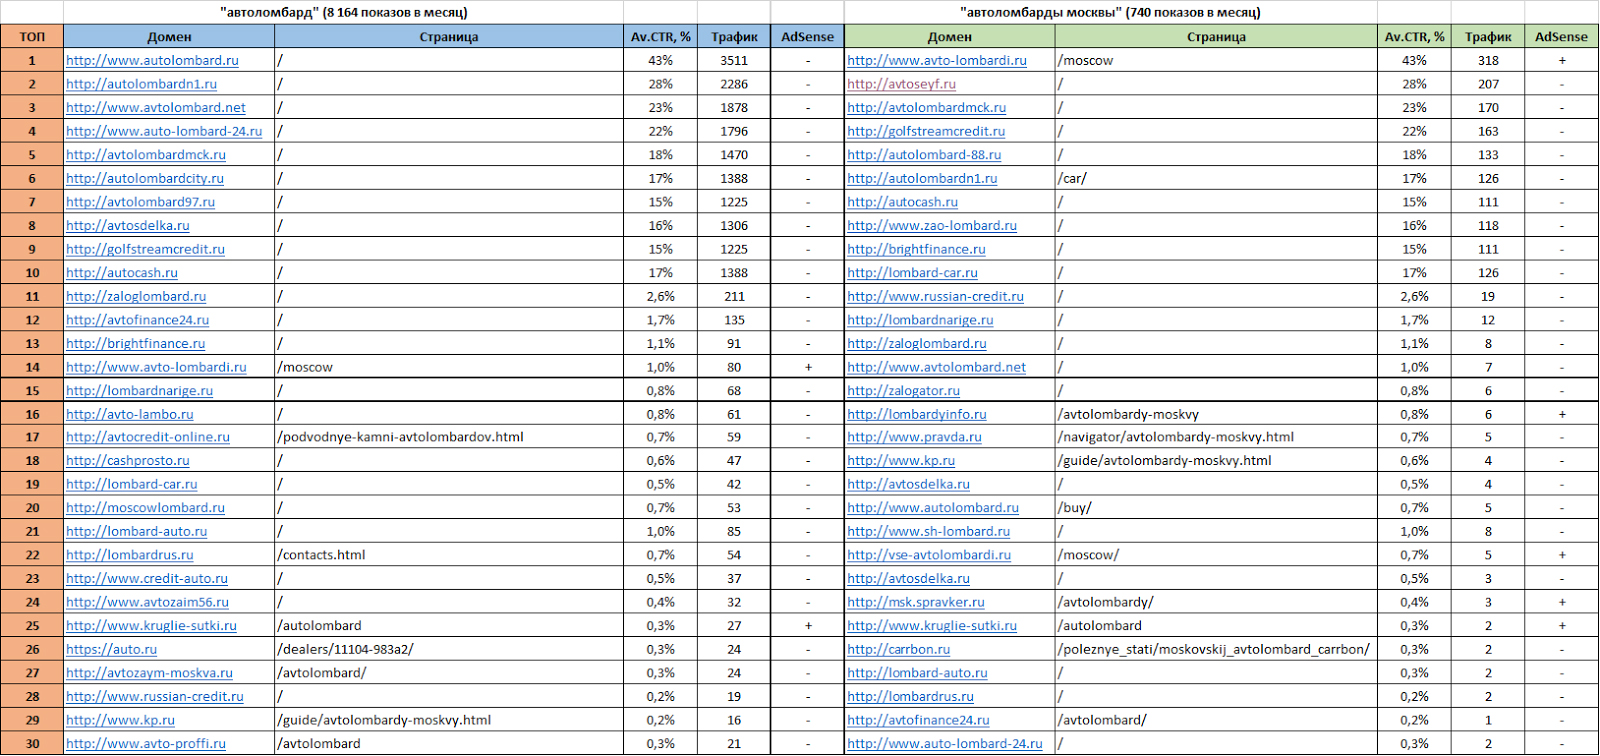1600x756 pixels.
Task: Open the http://www.sh-lombard.ru link
Action: 928,532
